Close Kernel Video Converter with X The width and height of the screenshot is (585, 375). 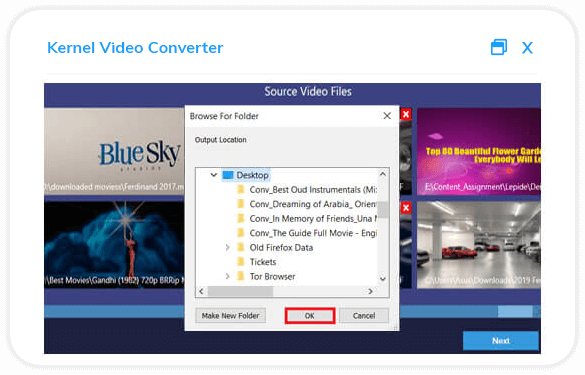pyautogui.click(x=527, y=48)
